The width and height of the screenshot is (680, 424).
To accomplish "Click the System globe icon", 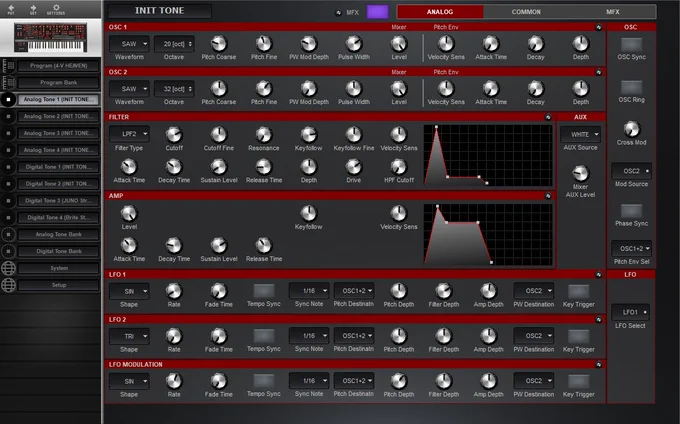I will 8,268.
